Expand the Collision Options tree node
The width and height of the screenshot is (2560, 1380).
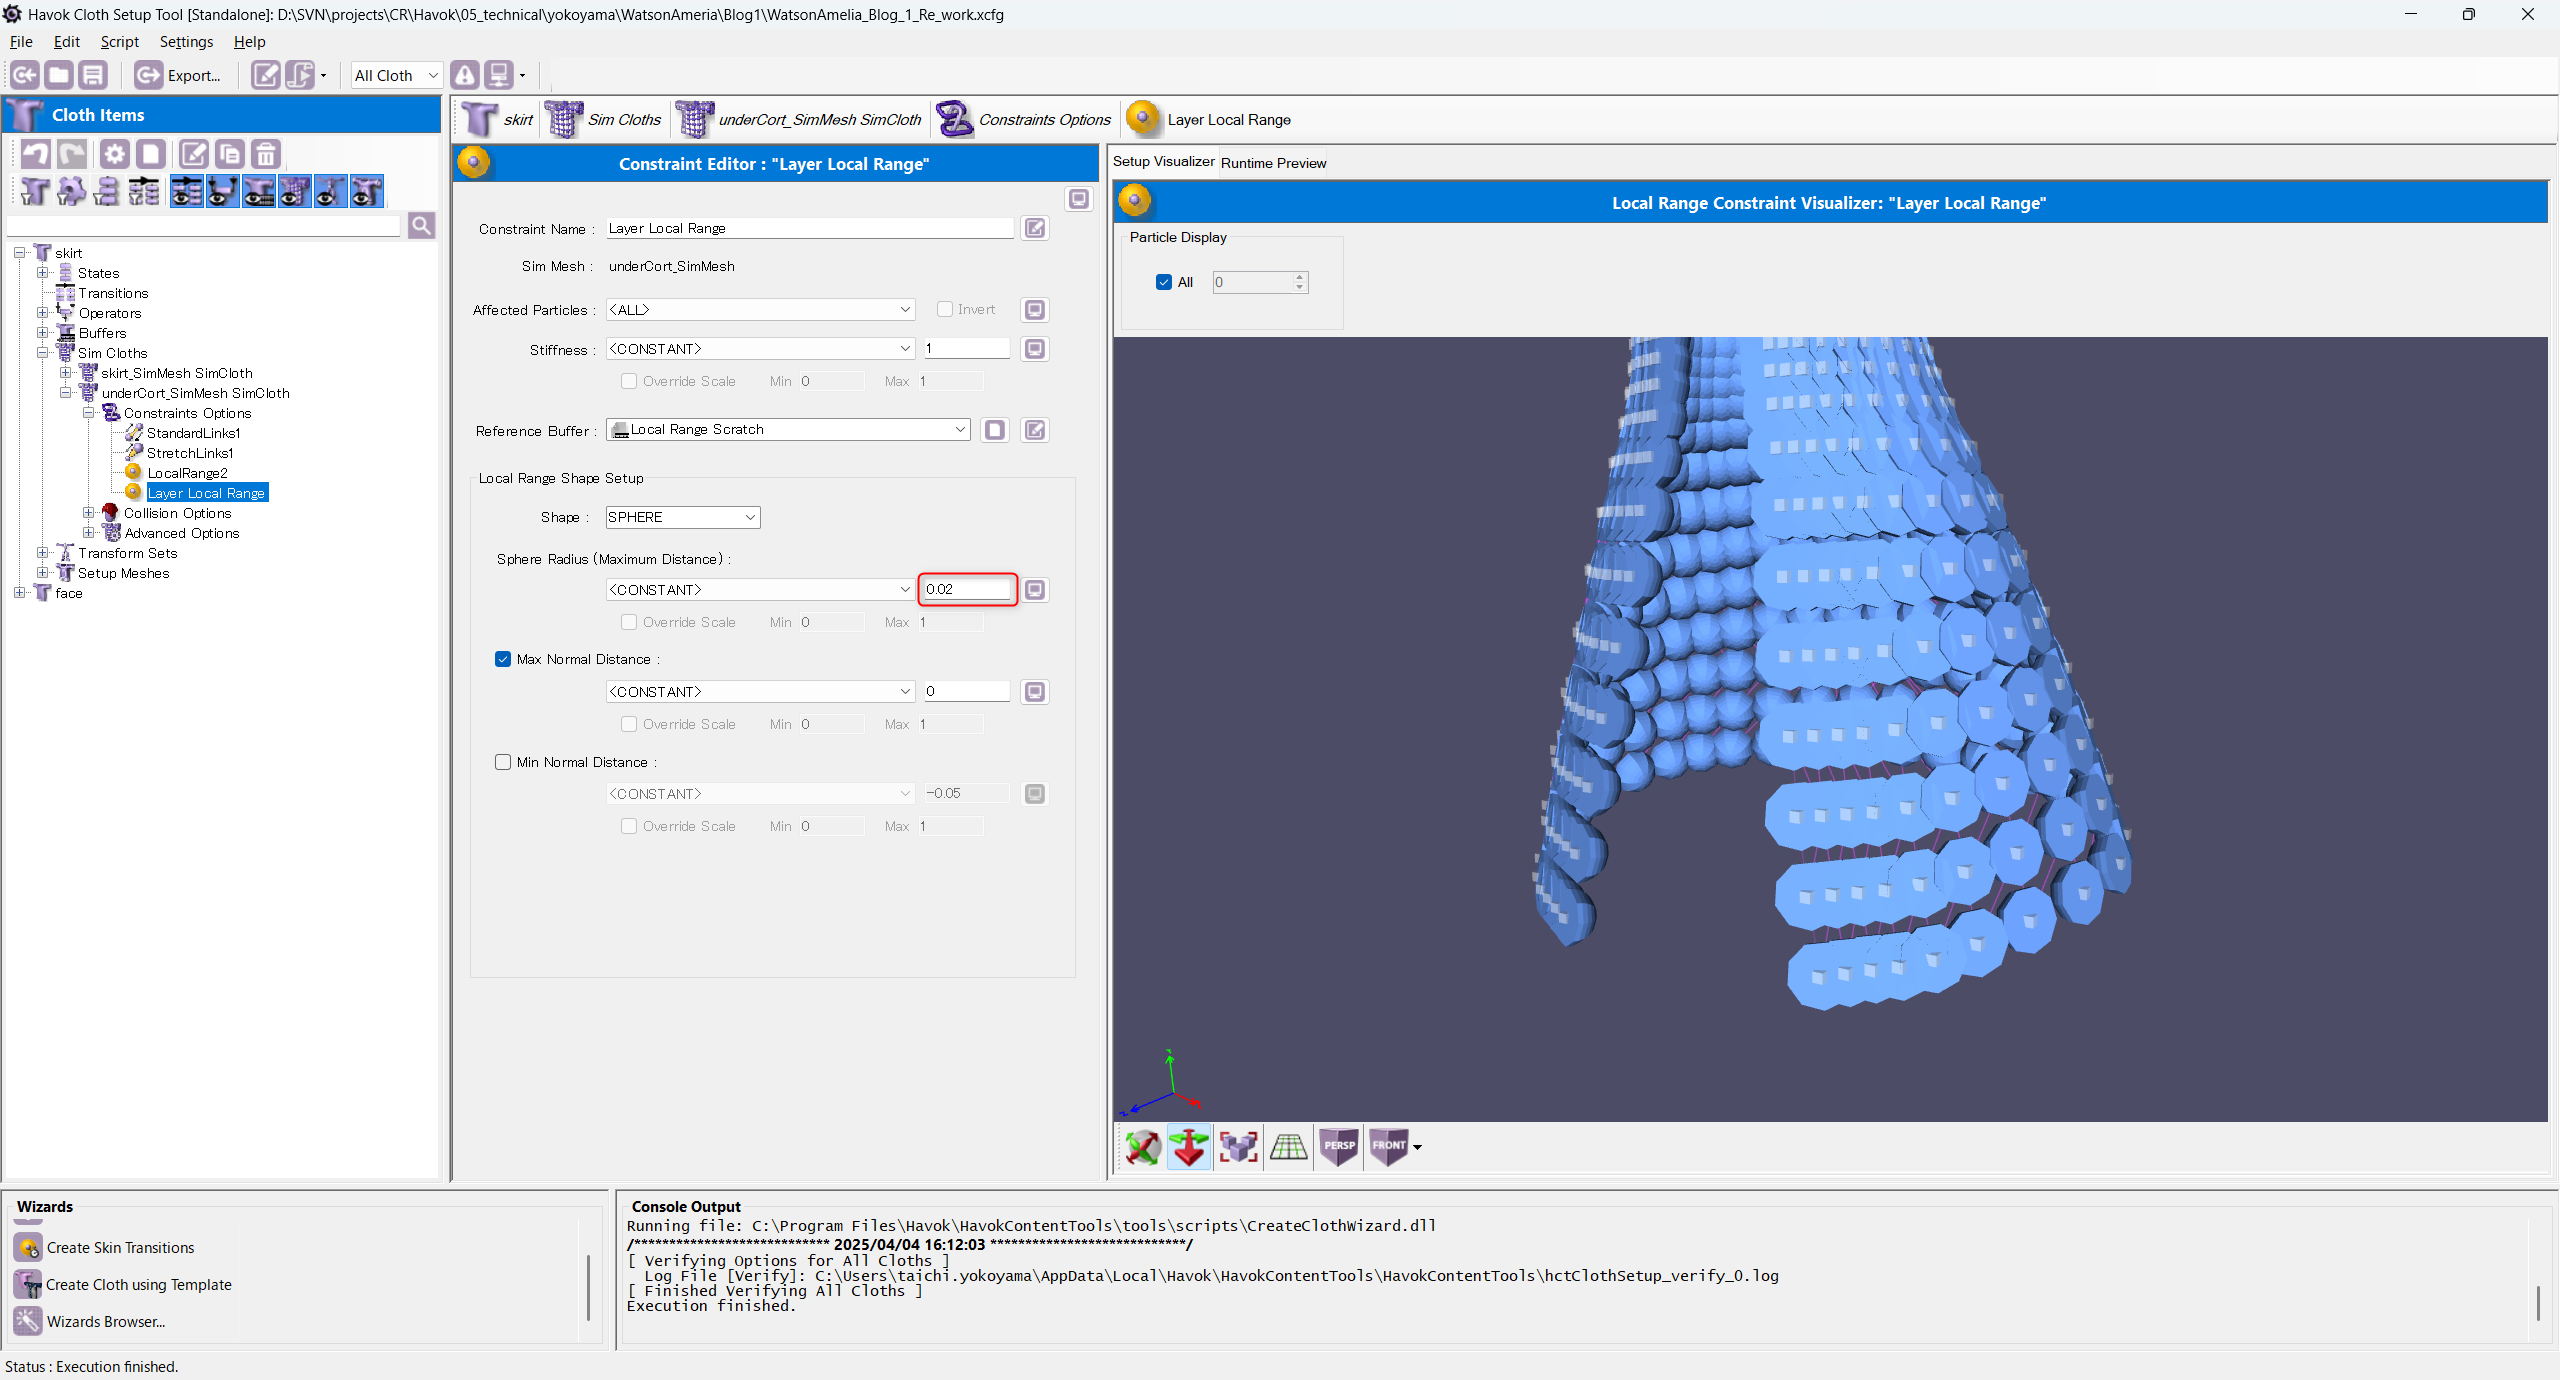(88, 513)
